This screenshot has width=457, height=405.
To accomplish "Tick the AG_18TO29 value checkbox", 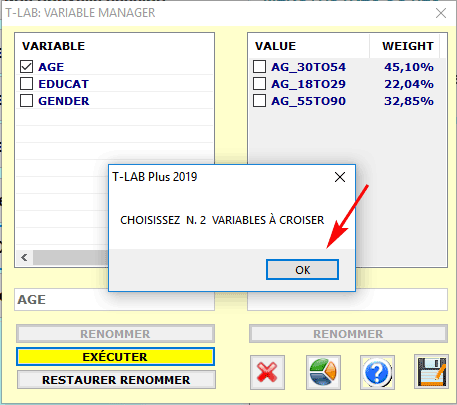I will click(x=259, y=84).
